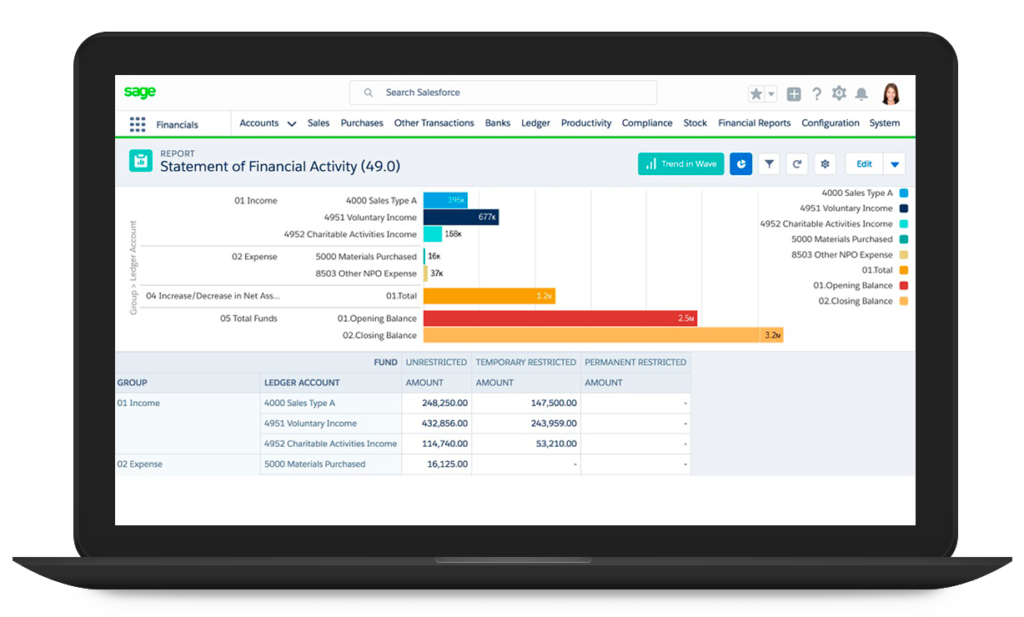Open the help question mark icon
Image resolution: width=1024 pixels, height=617 pixels.
816,94
